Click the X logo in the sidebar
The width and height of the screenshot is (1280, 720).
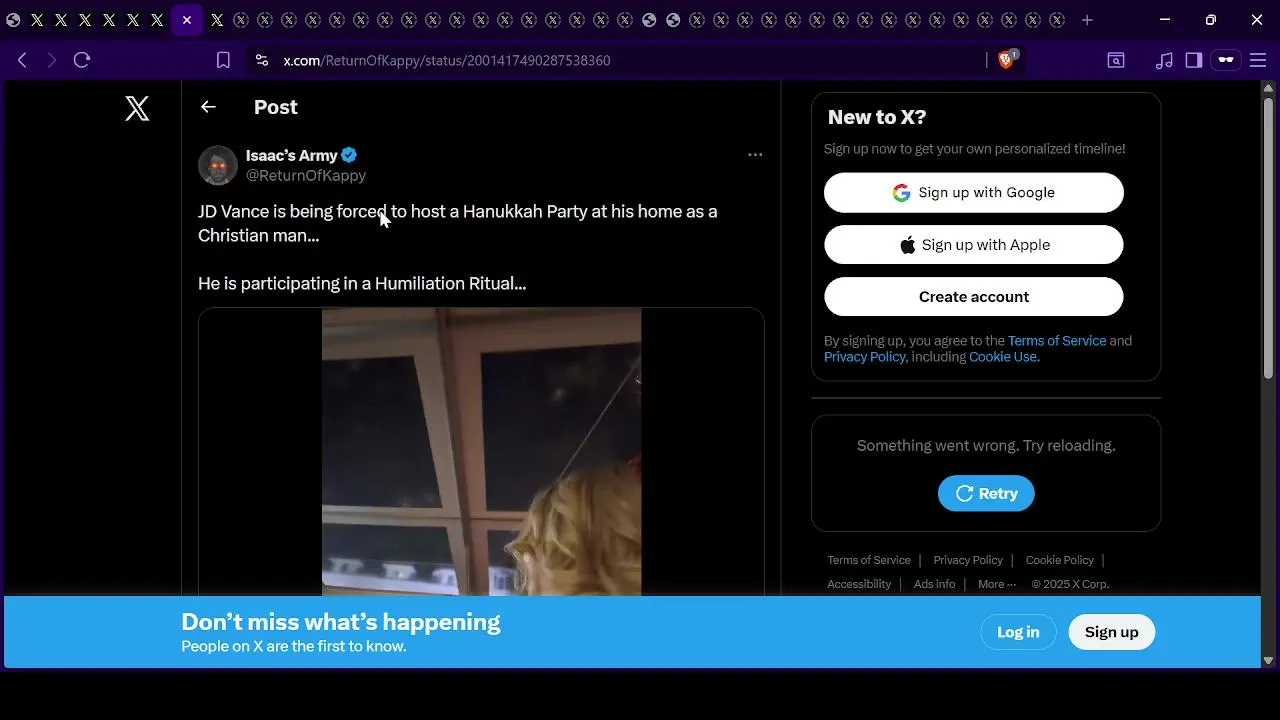pyautogui.click(x=137, y=108)
